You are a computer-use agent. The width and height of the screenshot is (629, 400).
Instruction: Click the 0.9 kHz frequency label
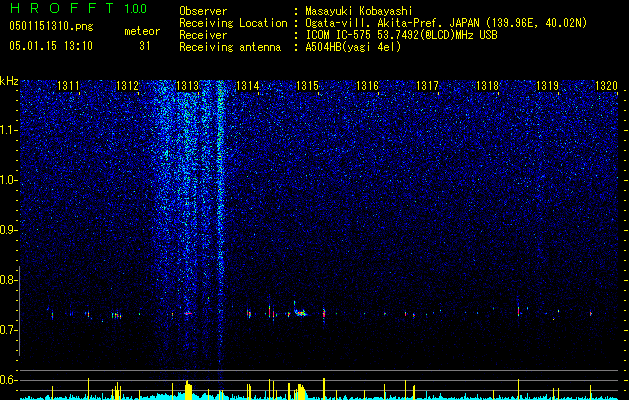pyautogui.click(x=9, y=230)
